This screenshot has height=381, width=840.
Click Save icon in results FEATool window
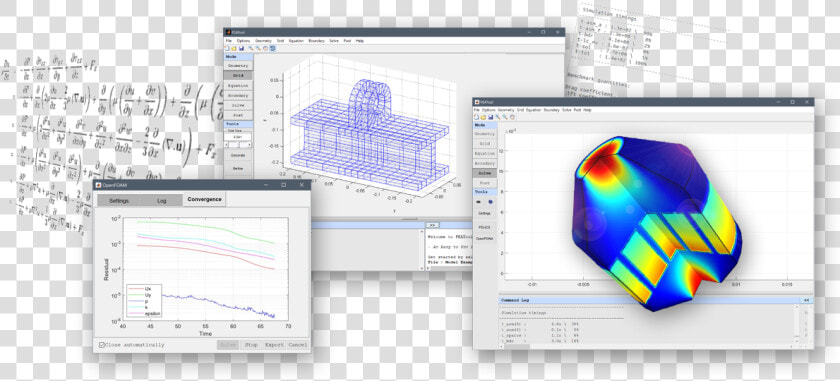[491, 117]
